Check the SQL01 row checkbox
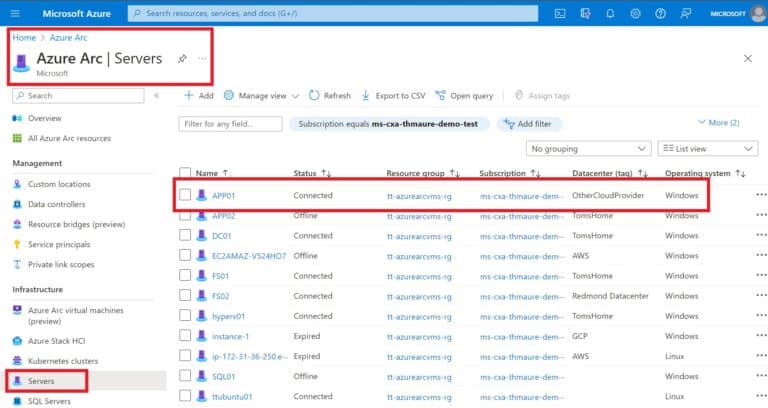Screen dimensions: 768x408 pos(185,376)
